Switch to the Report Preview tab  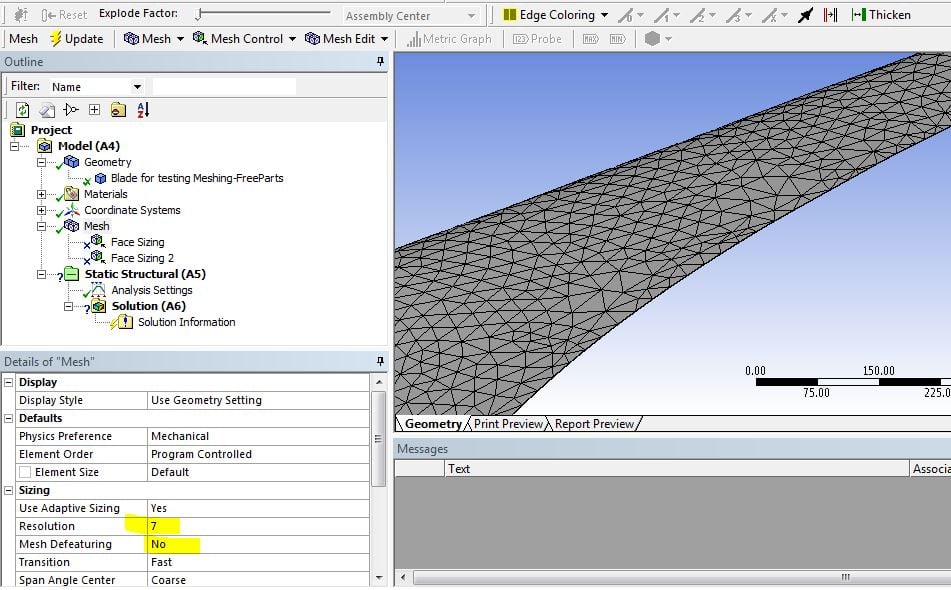coord(594,424)
